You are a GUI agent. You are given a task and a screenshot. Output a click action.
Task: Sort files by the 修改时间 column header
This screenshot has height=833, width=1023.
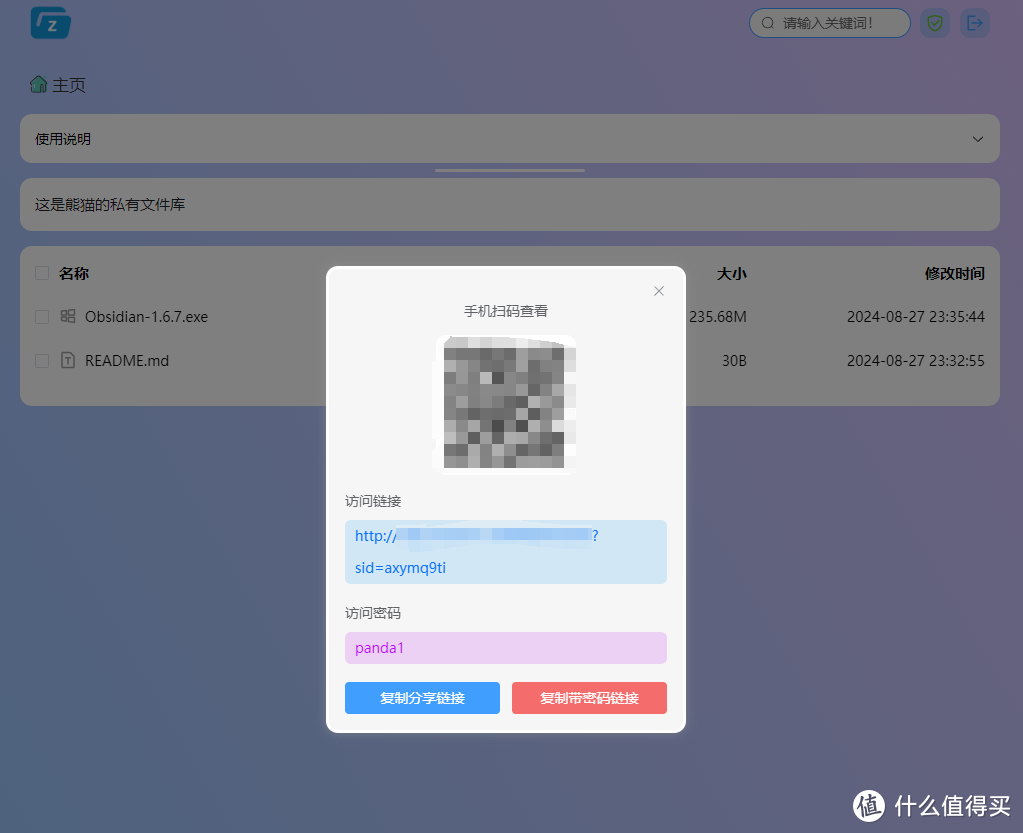pos(955,273)
